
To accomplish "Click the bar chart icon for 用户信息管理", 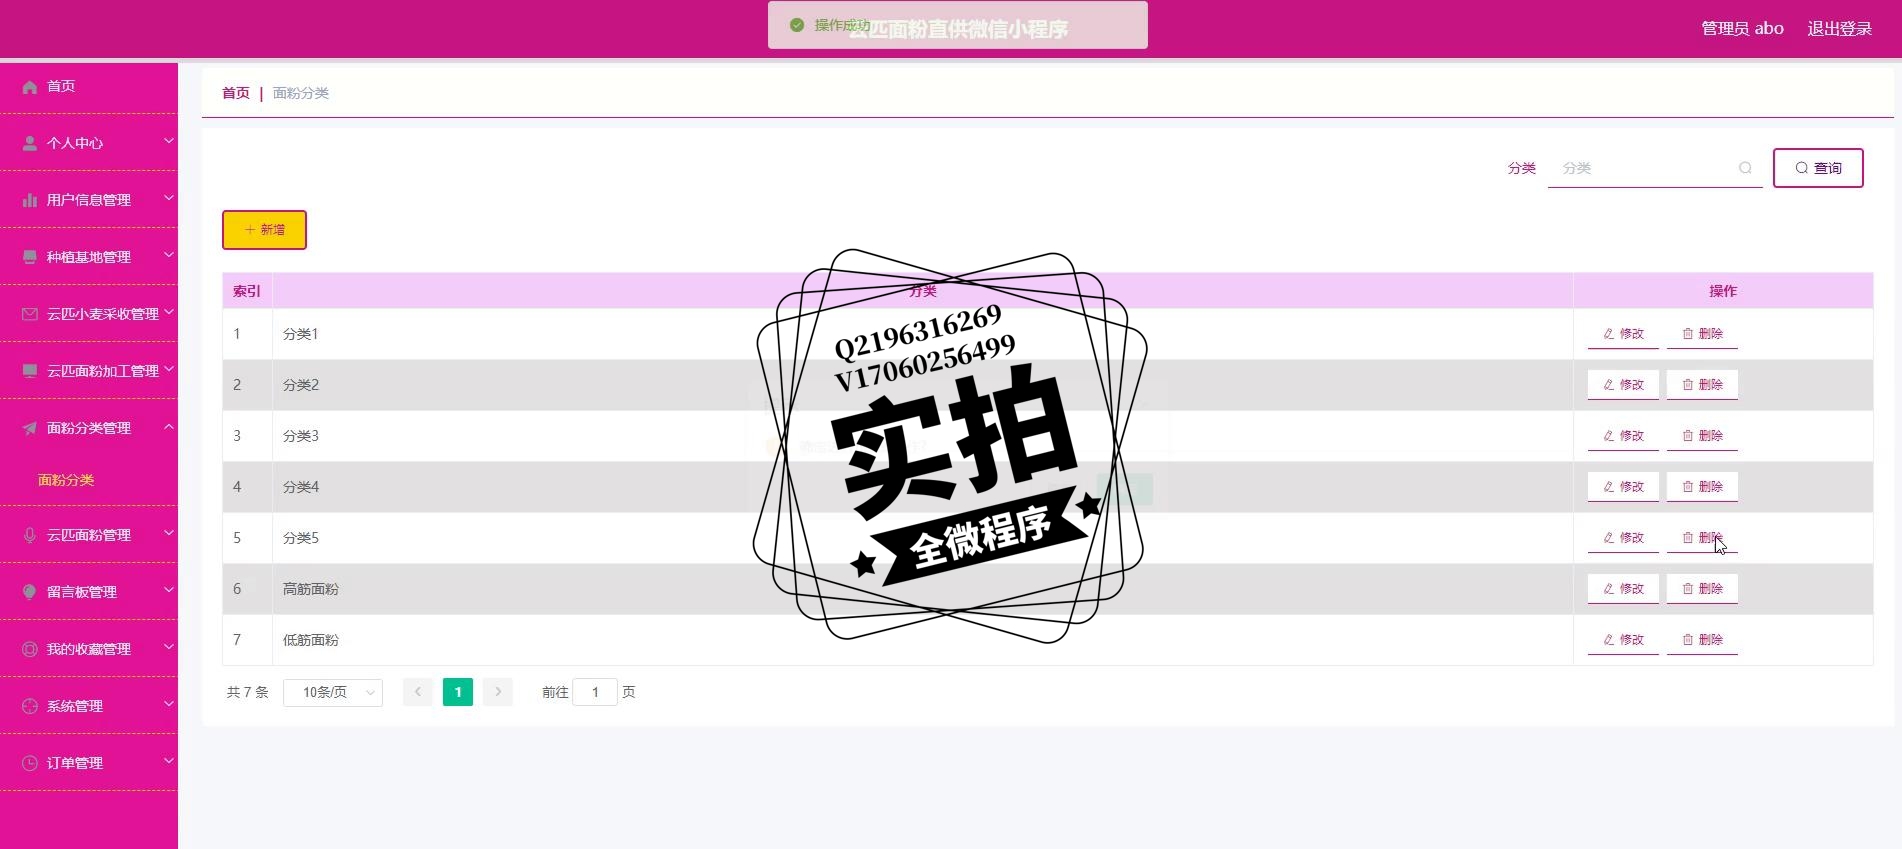I will pyautogui.click(x=30, y=201).
